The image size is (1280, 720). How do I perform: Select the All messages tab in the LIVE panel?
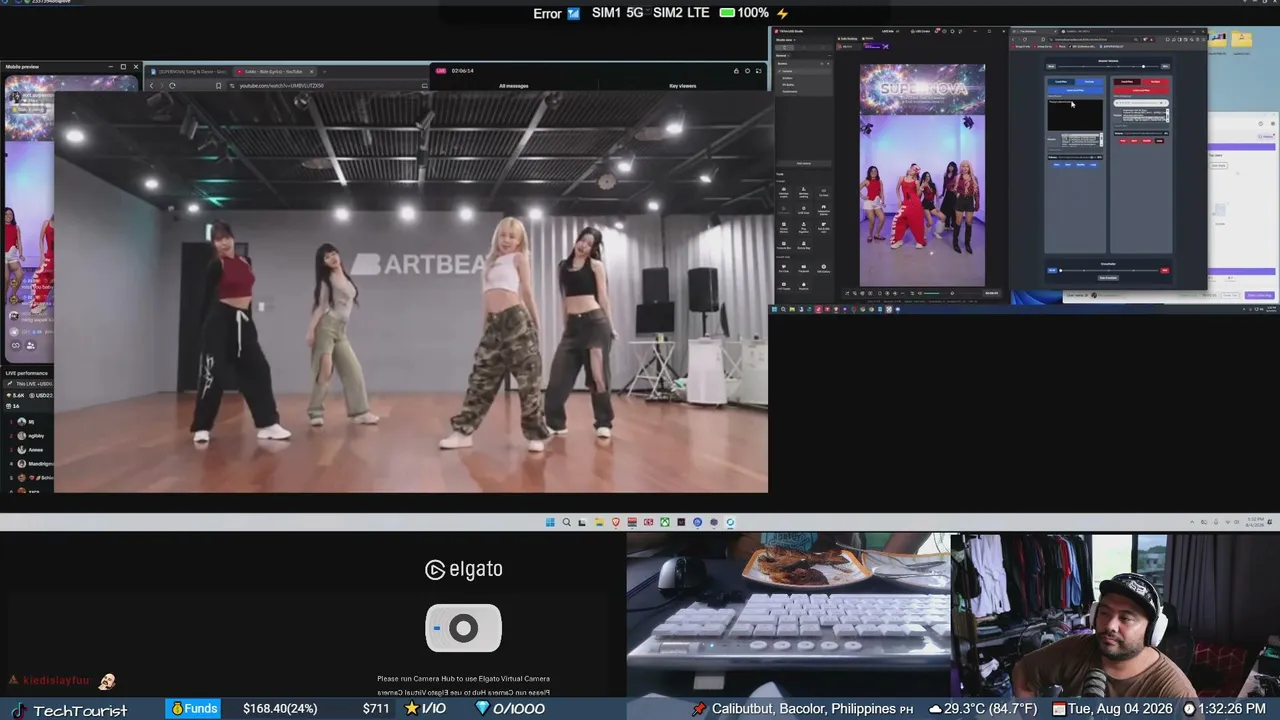coord(513,86)
